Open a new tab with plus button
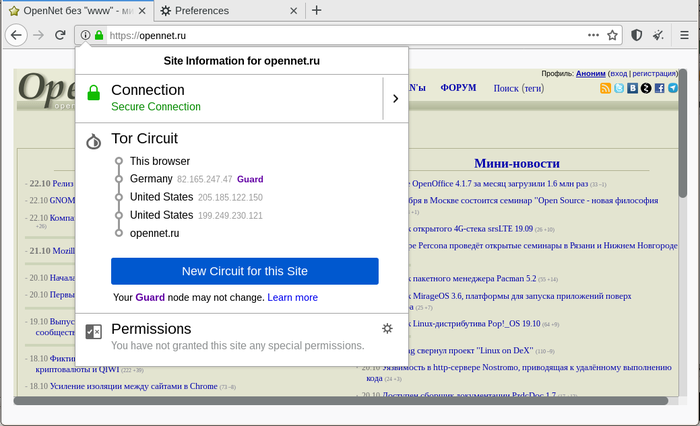700x426 pixels. pyautogui.click(x=317, y=11)
